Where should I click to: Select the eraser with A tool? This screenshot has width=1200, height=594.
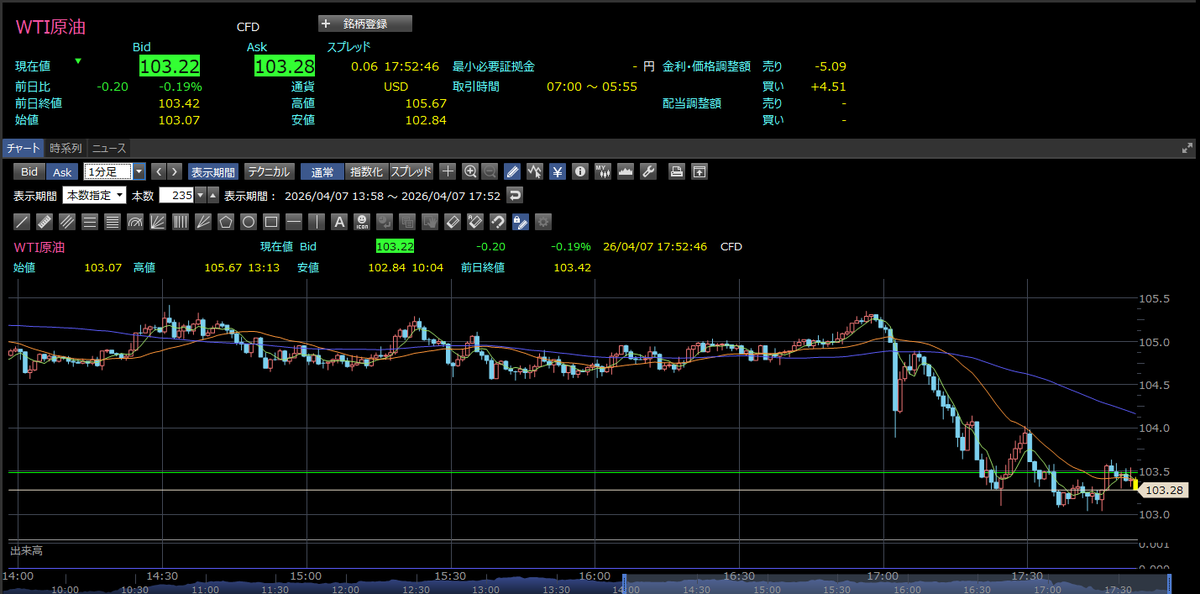tap(475, 221)
